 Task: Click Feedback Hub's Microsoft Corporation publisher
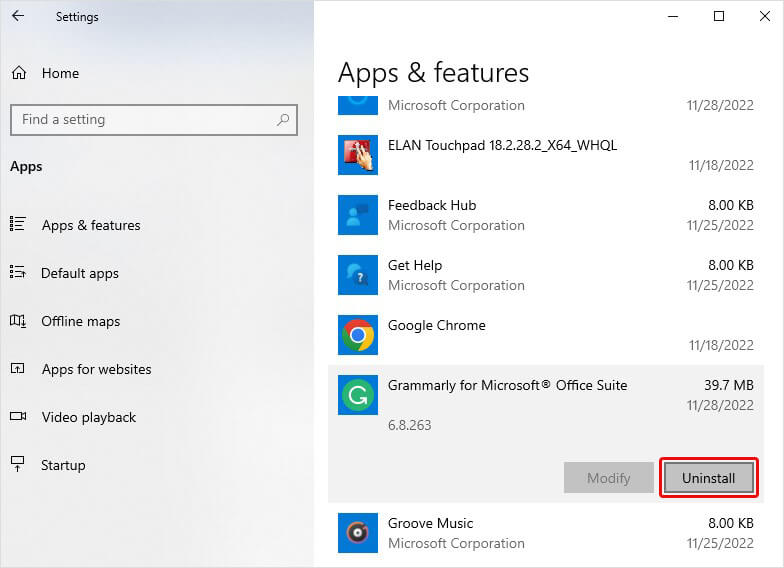(x=456, y=225)
